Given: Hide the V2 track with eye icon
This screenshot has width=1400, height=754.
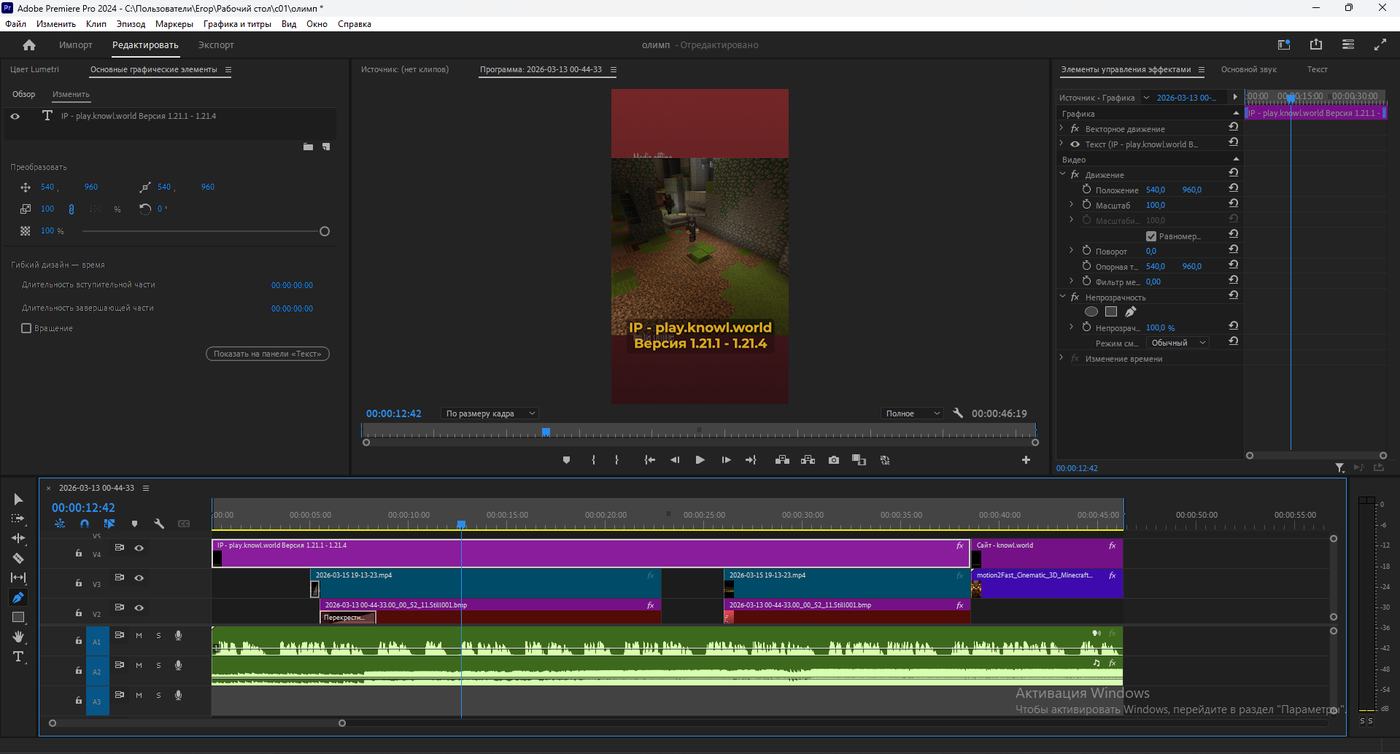Looking at the screenshot, I should [139, 608].
